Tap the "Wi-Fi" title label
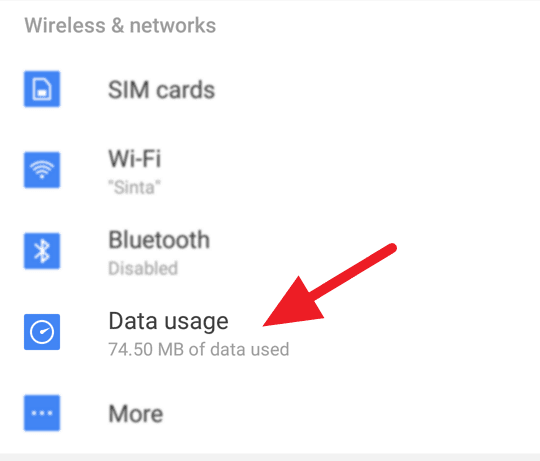 coord(135,158)
